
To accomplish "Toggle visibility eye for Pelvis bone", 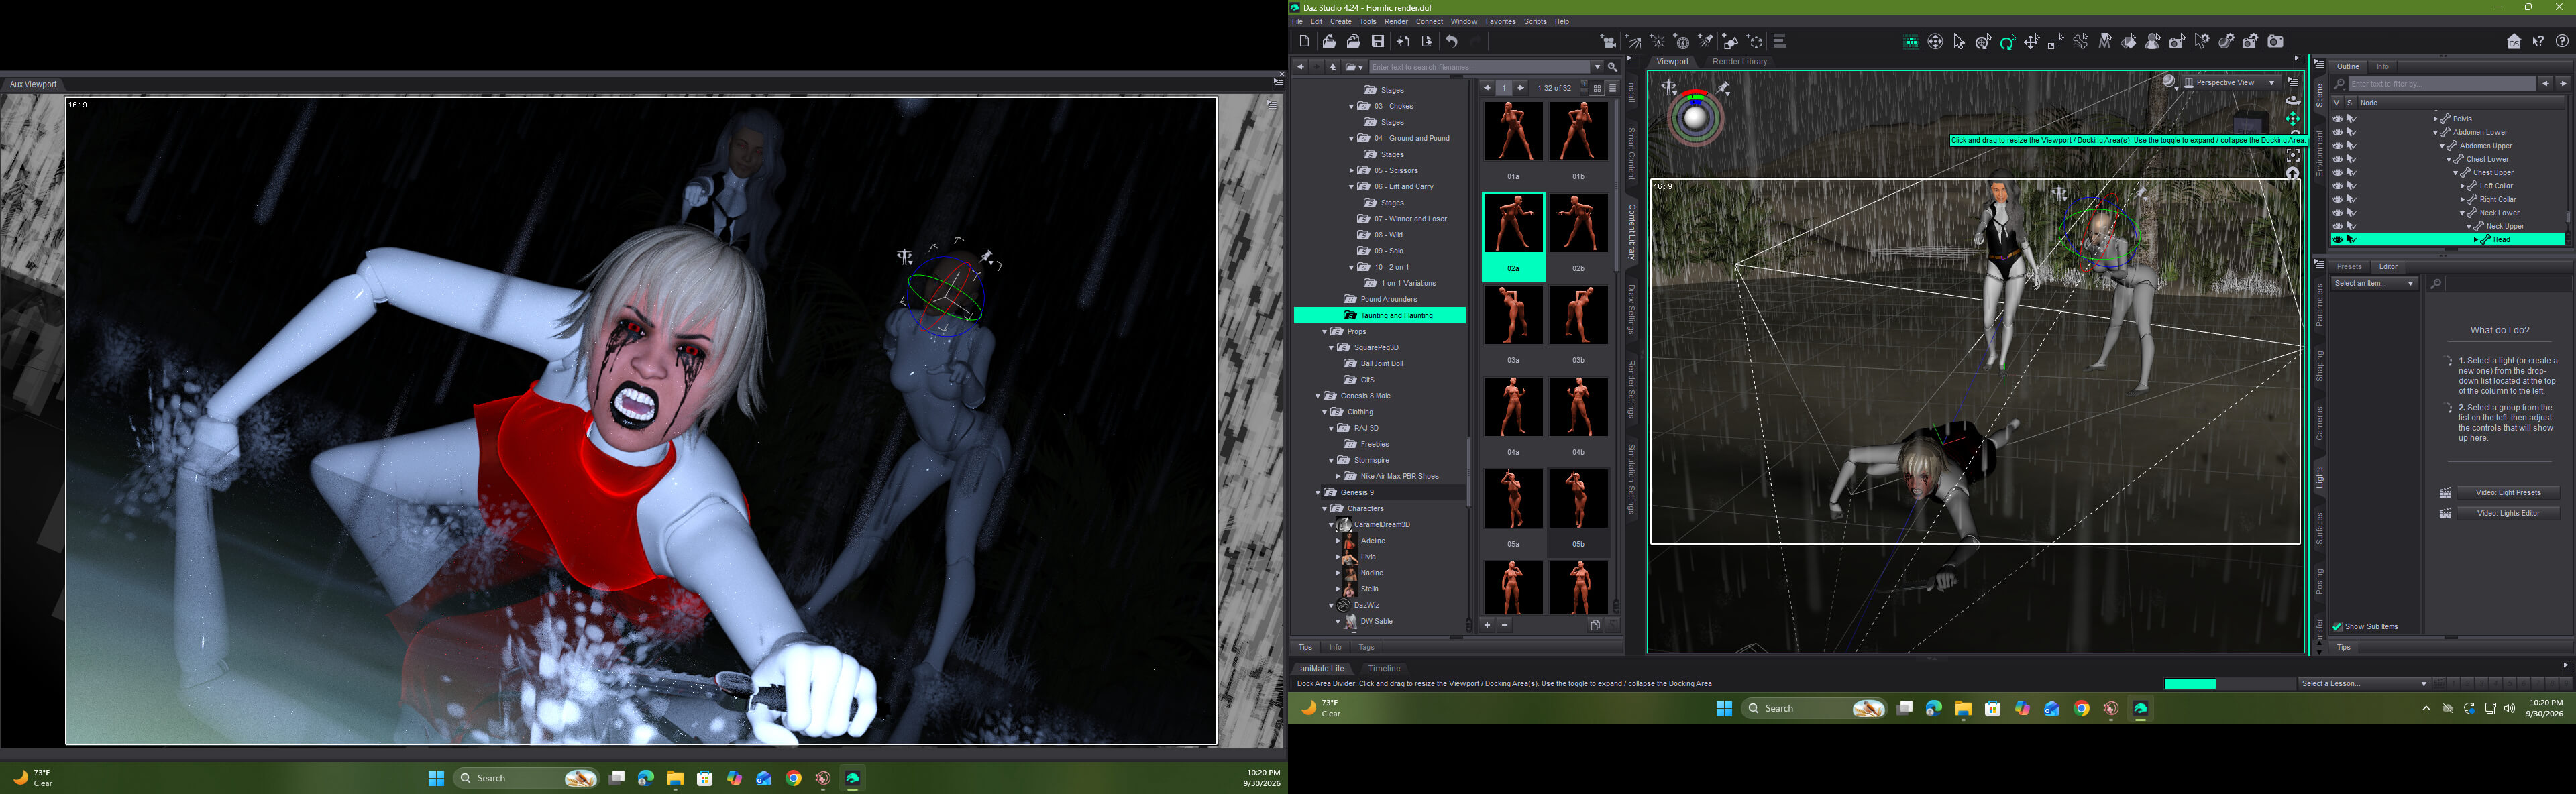I will pyautogui.click(x=2337, y=119).
